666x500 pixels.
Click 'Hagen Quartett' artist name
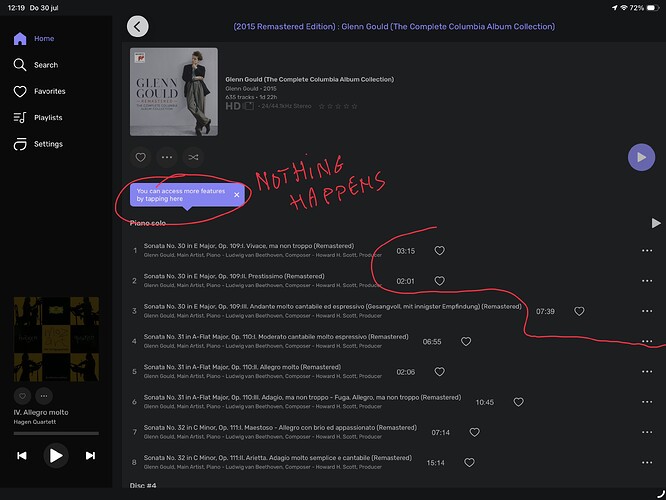[x=35, y=422]
